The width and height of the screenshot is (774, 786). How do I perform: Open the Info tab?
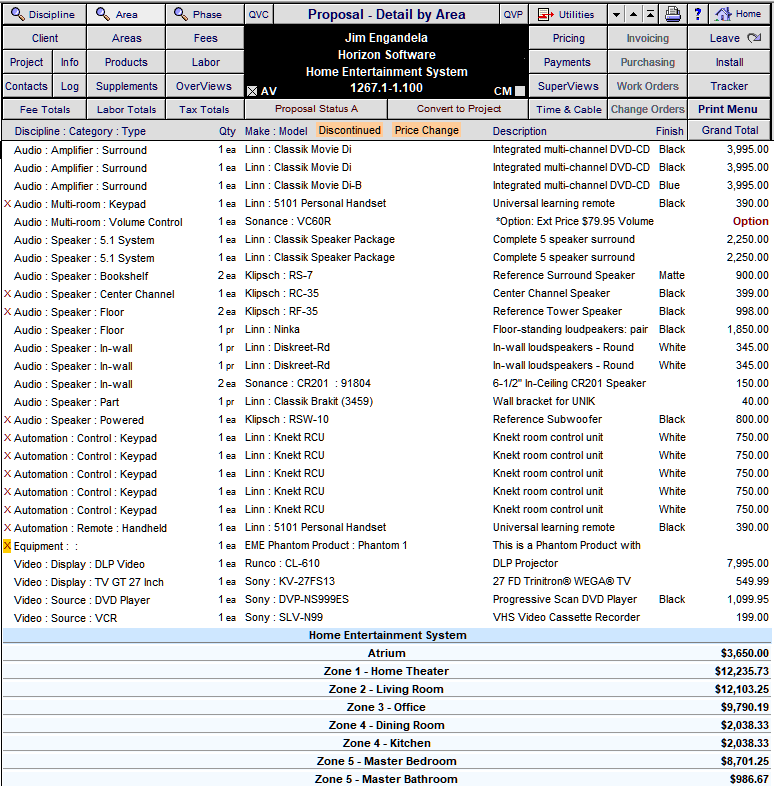coord(70,62)
